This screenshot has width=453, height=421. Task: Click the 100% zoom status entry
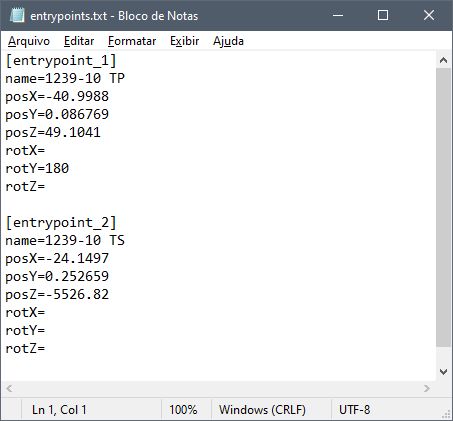(x=183, y=410)
